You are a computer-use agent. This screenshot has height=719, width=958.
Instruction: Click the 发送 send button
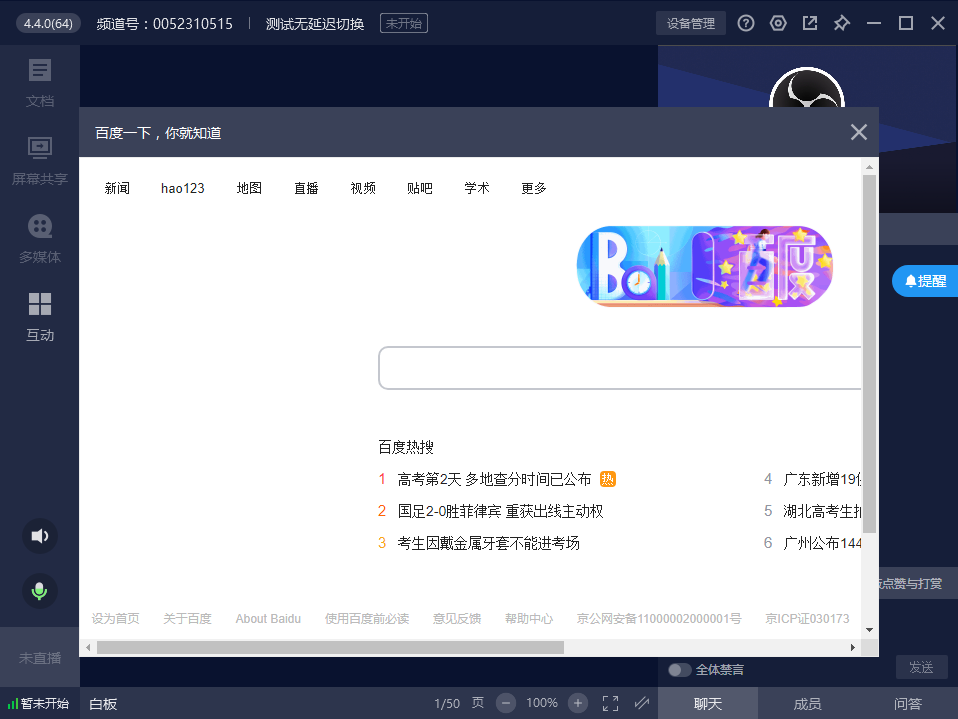pos(921,667)
